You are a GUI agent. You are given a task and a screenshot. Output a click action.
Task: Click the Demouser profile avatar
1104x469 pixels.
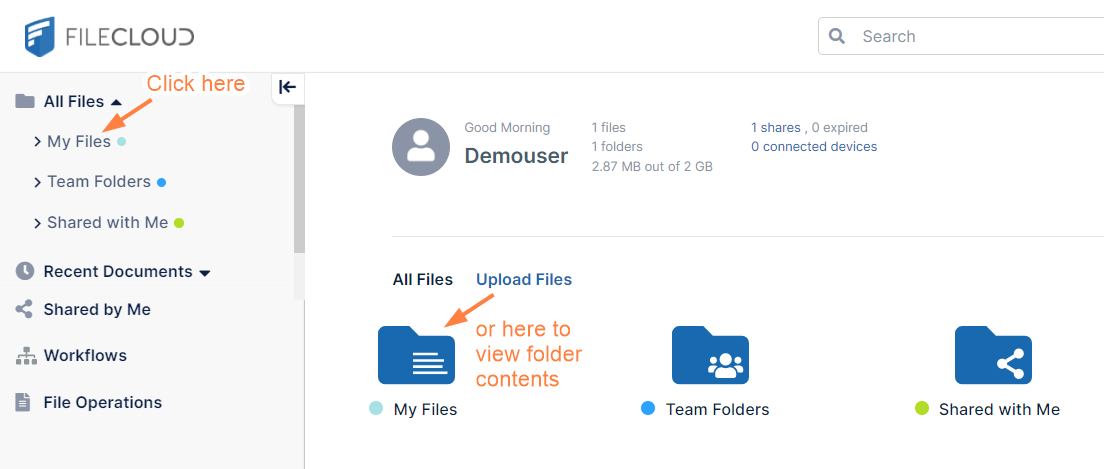(421, 147)
